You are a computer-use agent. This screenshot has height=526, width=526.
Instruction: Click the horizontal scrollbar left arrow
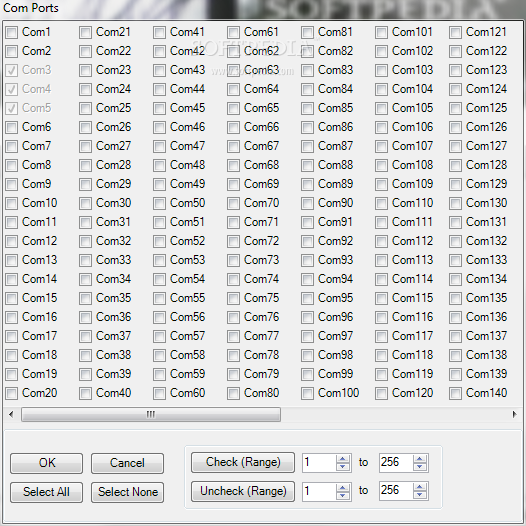(x=11, y=415)
